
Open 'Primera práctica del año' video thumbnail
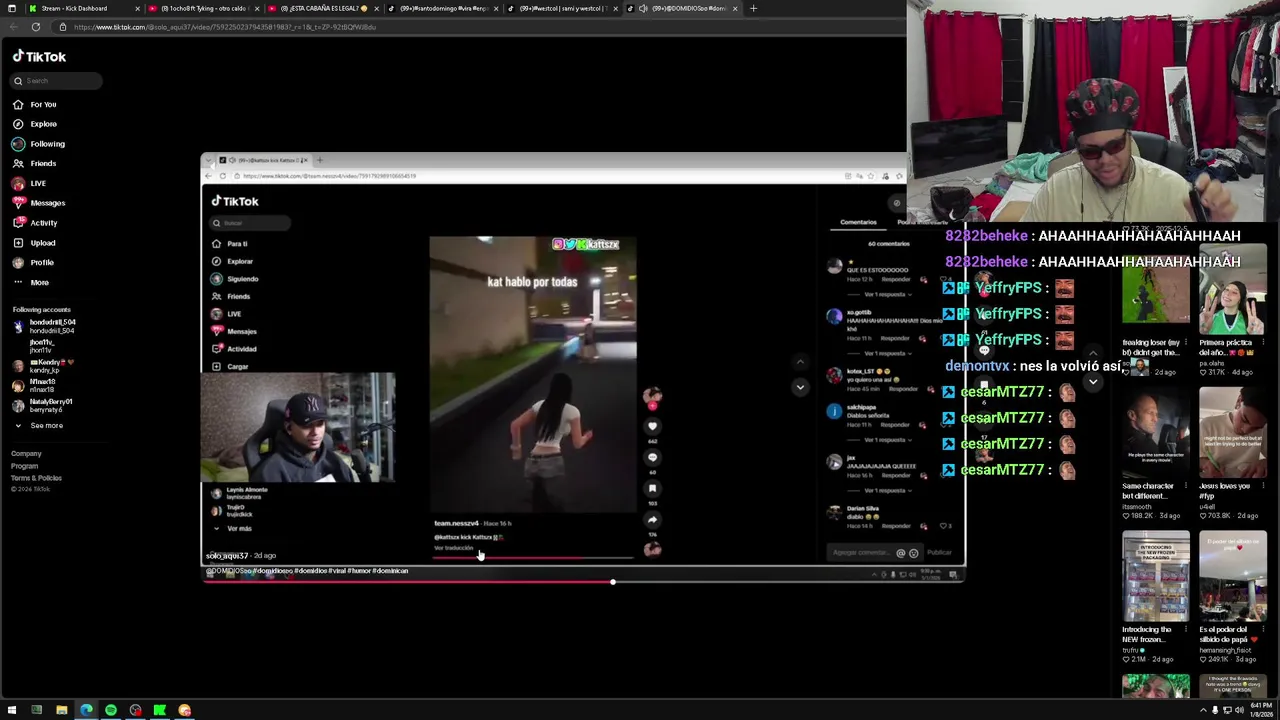pyautogui.click(x=1233, y=287)
